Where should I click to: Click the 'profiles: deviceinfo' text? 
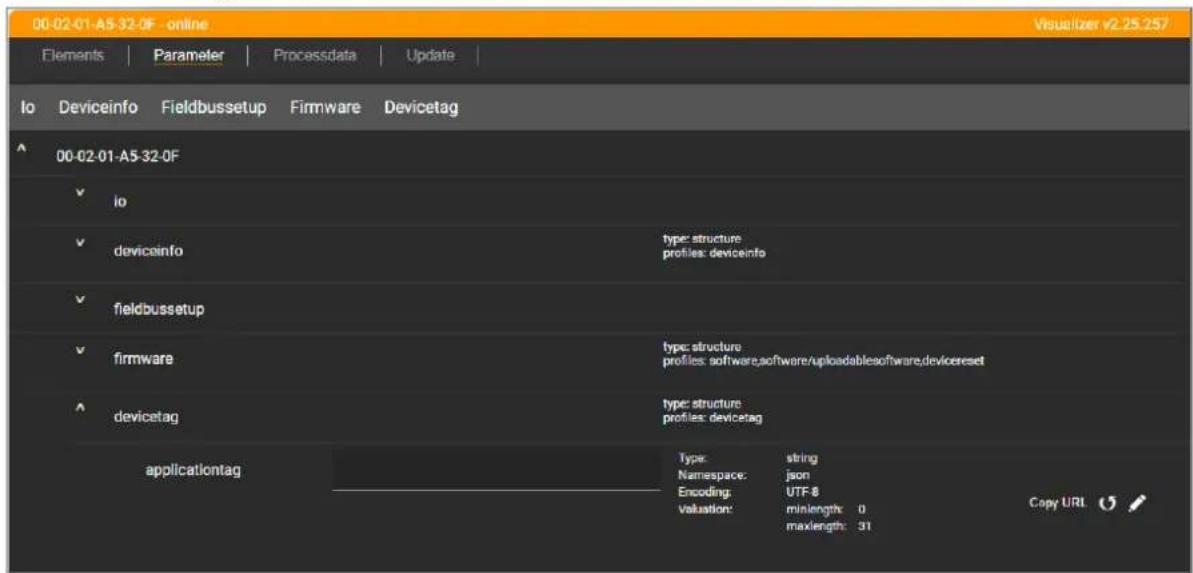click(x=714, y=255)
